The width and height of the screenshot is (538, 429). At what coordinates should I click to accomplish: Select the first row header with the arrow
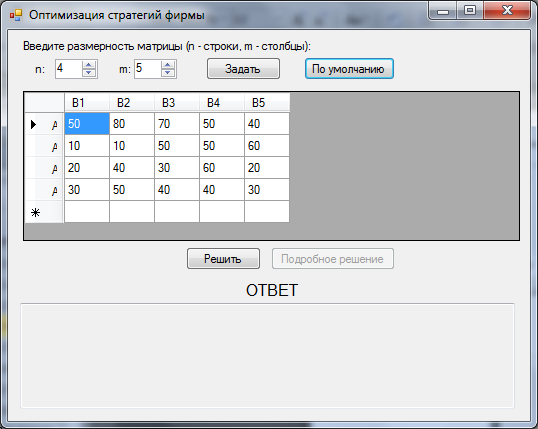point(45,124)
